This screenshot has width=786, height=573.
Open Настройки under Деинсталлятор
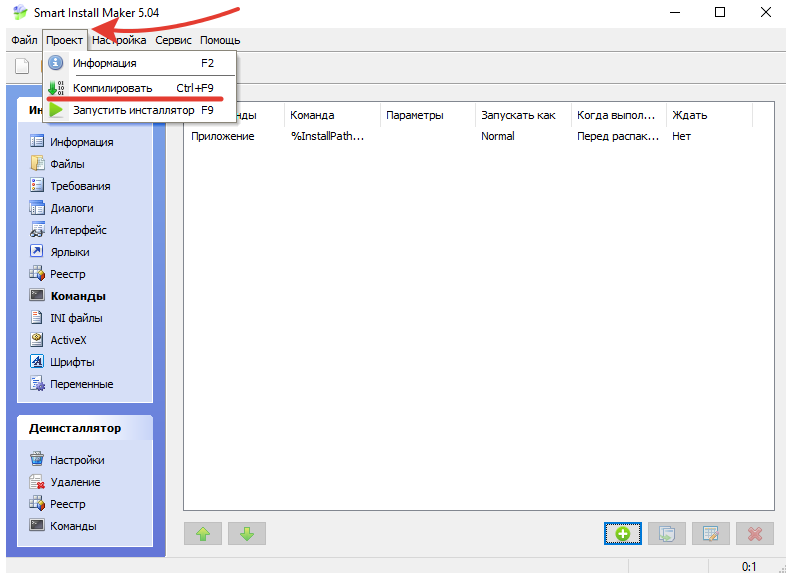pos(77,460)
